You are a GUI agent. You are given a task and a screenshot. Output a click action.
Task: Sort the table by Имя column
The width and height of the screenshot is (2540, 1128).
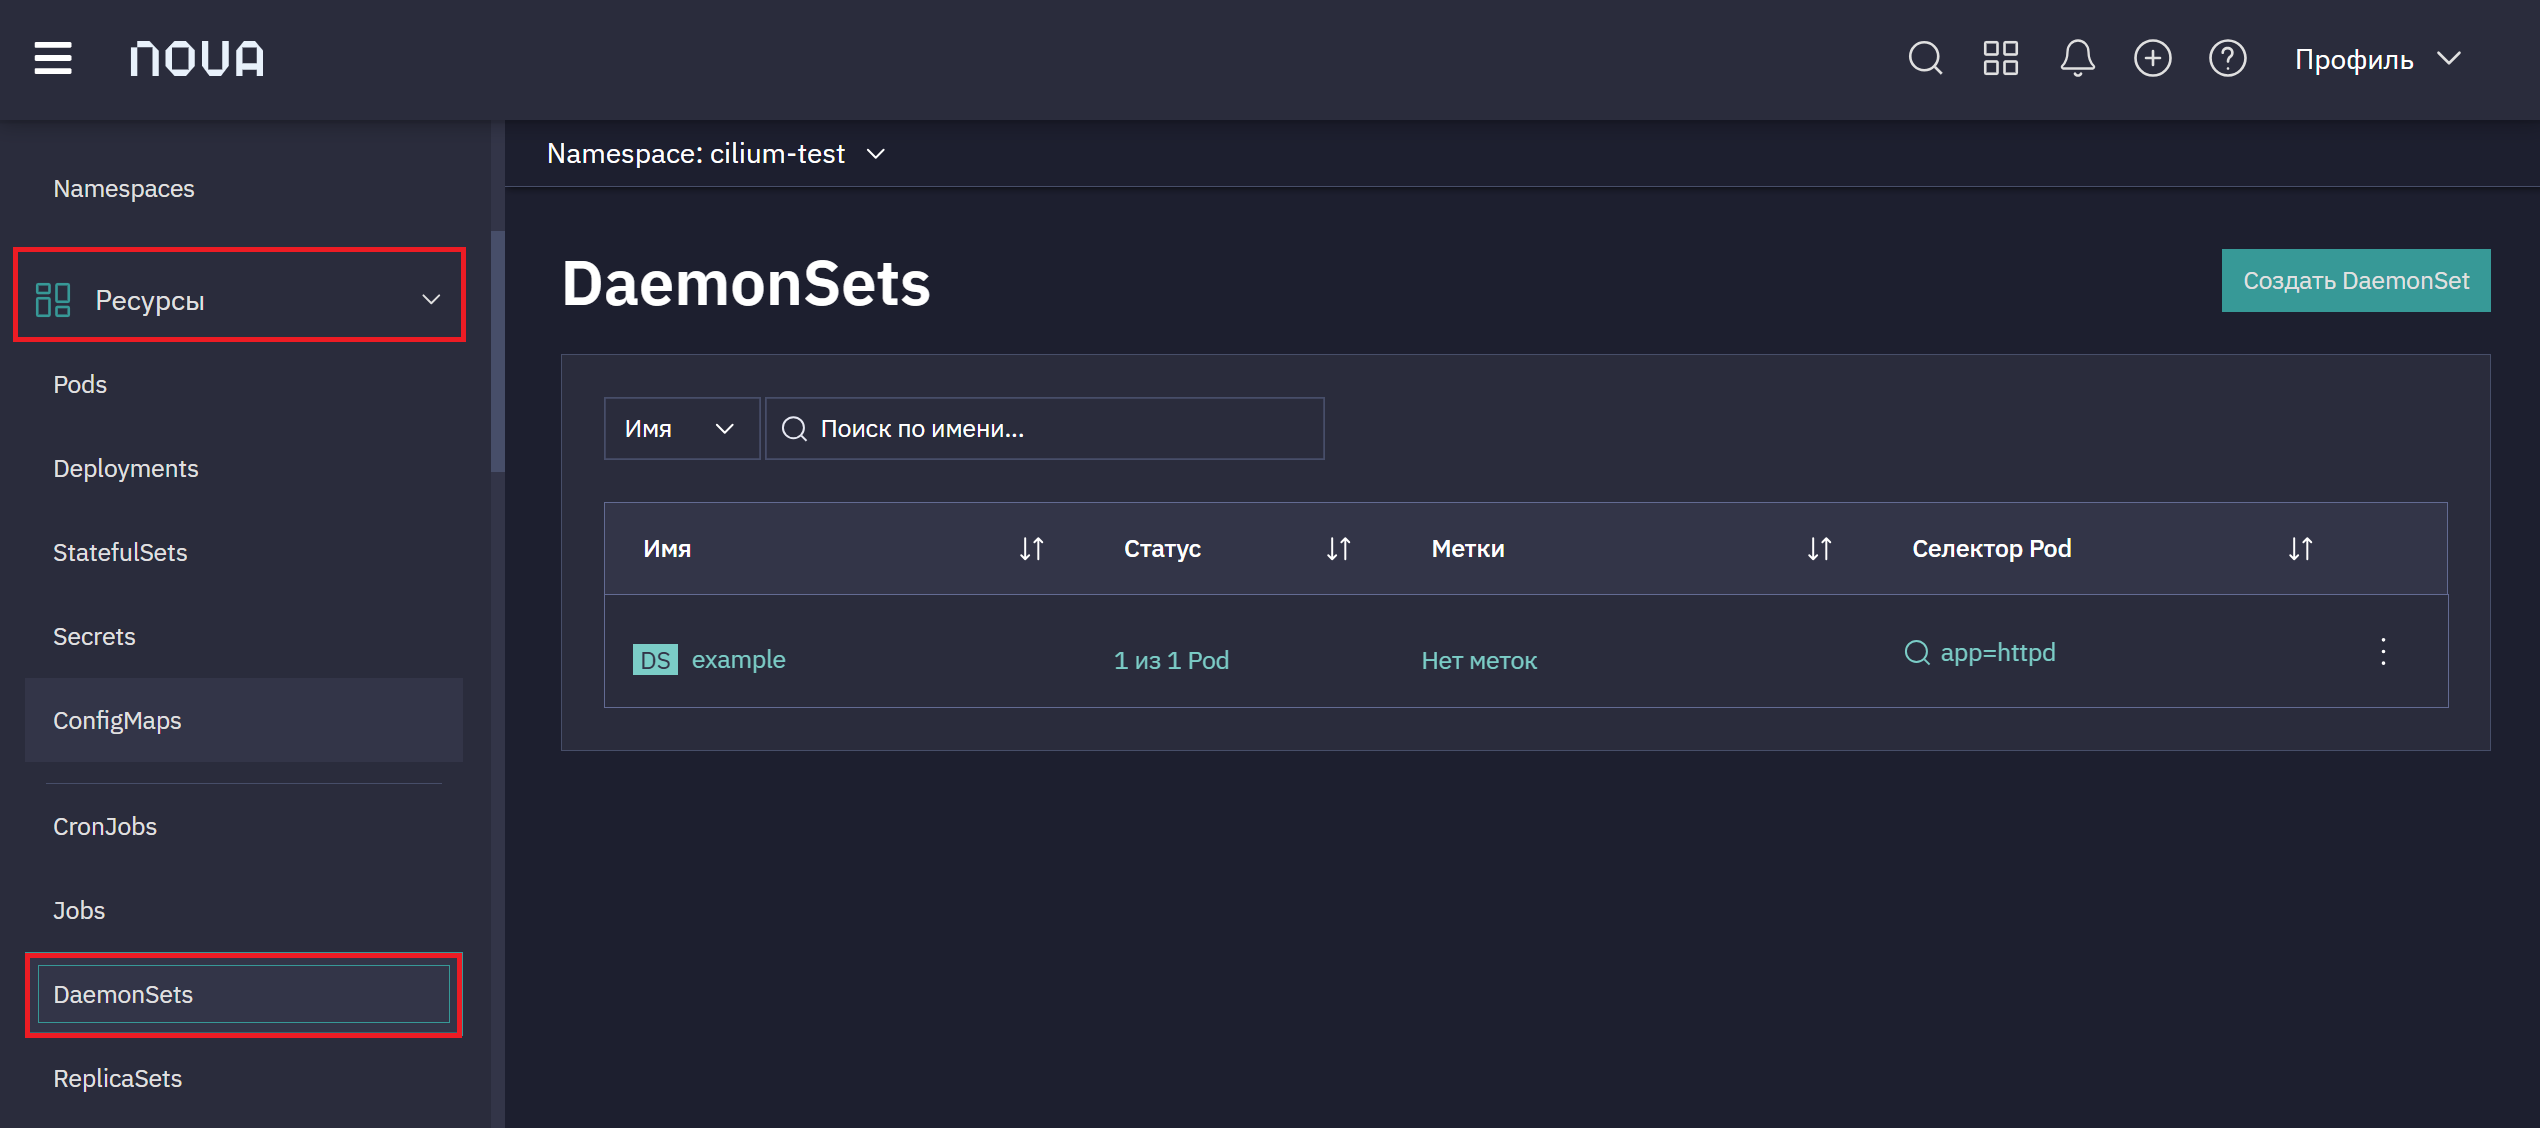[x=1031, y=548]
